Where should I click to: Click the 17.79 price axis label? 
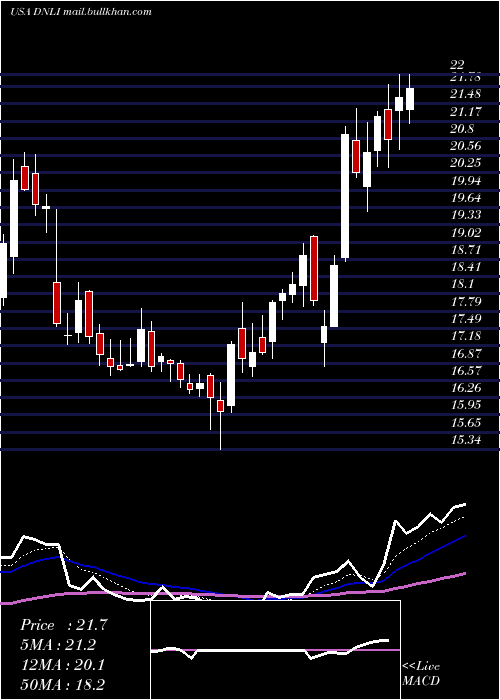point(466,302)
